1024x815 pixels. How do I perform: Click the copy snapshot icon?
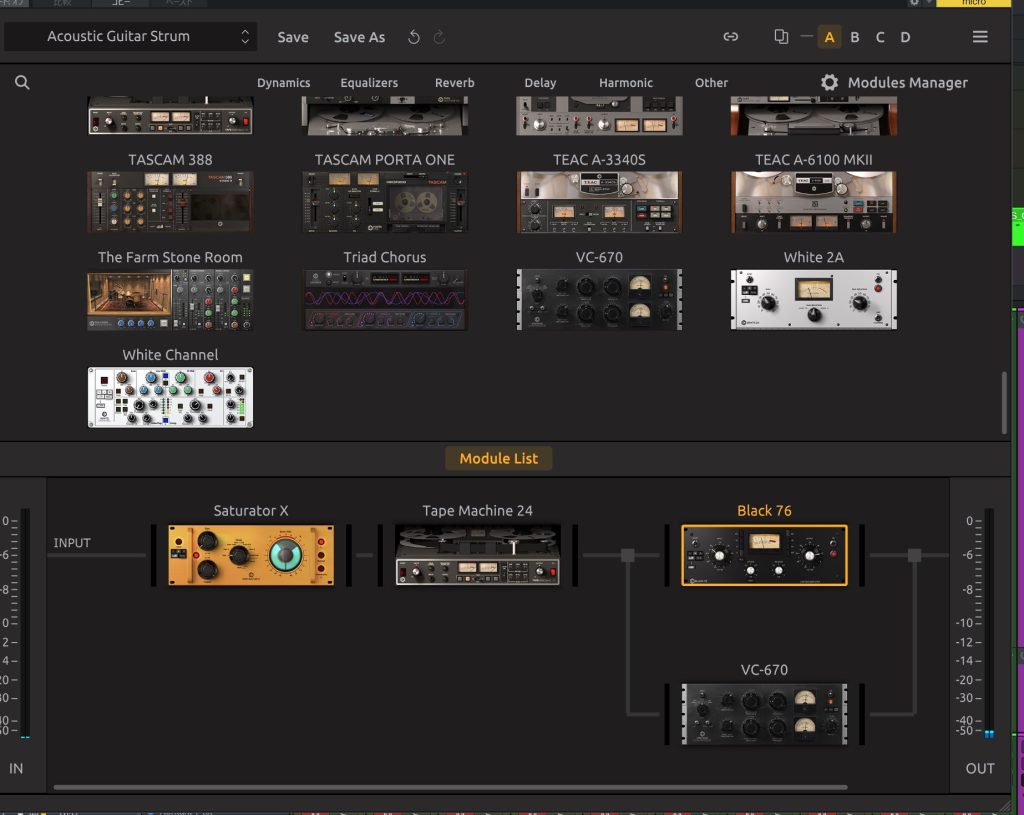coord(781,37)
